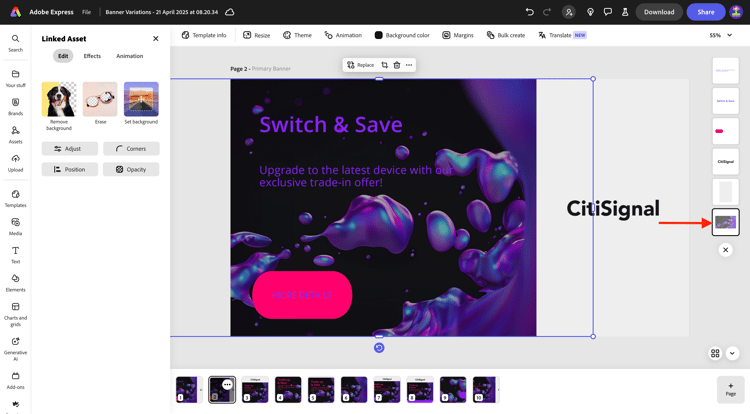Screen dimensions: 750x414
Task: Open the File menu
Action: pos(86,12)
